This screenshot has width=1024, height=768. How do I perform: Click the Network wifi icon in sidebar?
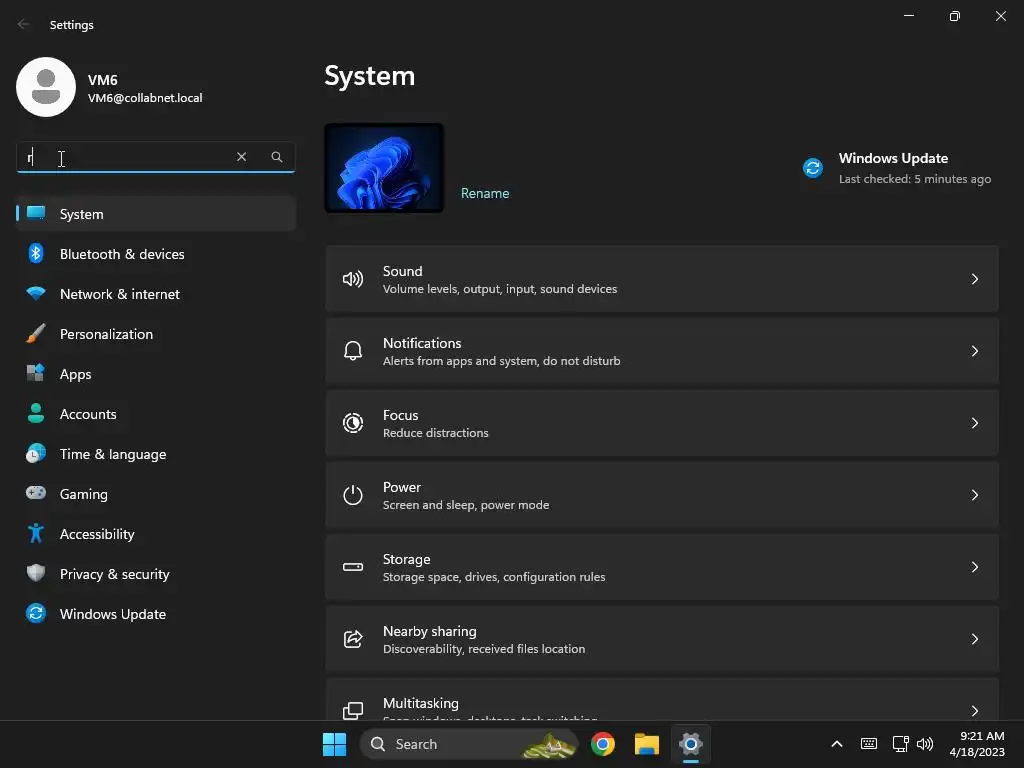point(36,293)
